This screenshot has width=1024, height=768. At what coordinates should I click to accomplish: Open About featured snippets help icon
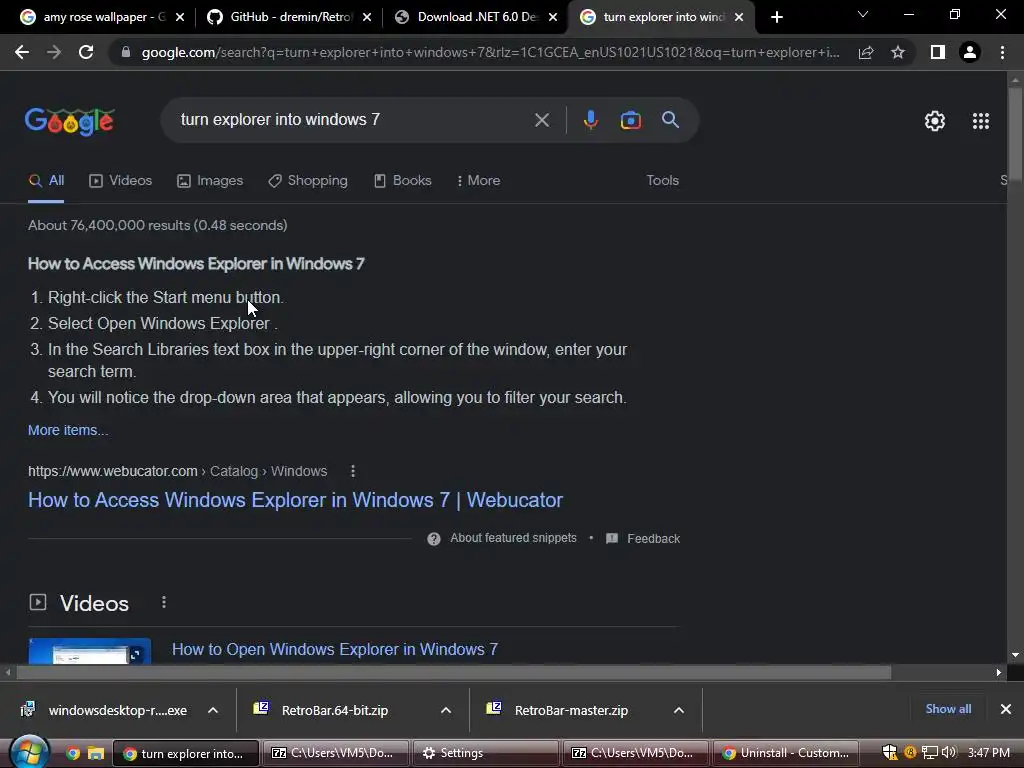click(x=434, y=539)
